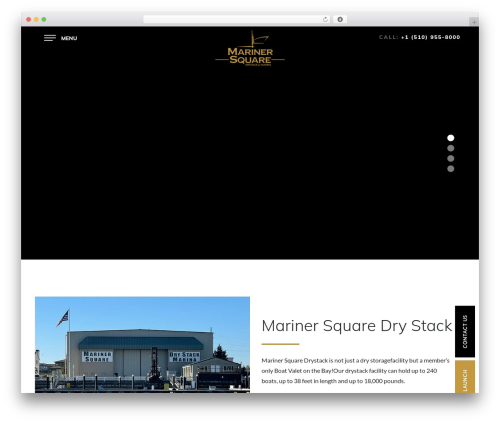The image size is (500, 423).
Task: Select the third slider dot
Action: 451,158
